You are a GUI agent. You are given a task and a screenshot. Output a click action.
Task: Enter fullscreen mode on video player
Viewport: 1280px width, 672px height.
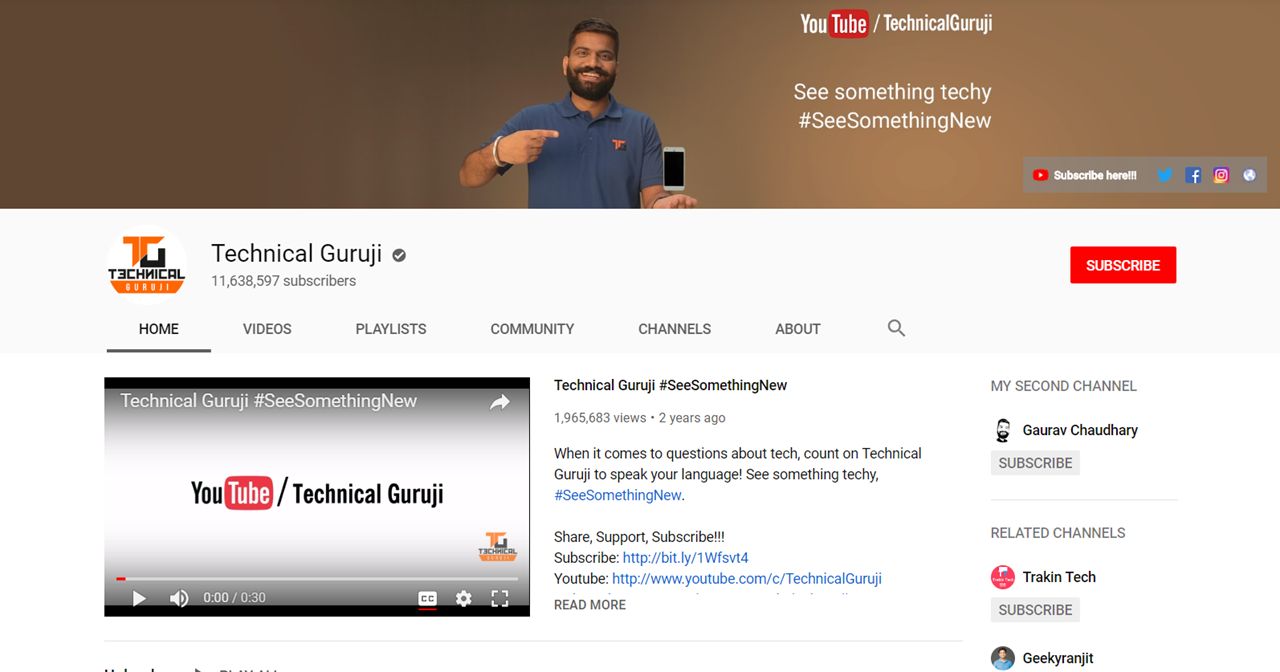tap(500, 598)
